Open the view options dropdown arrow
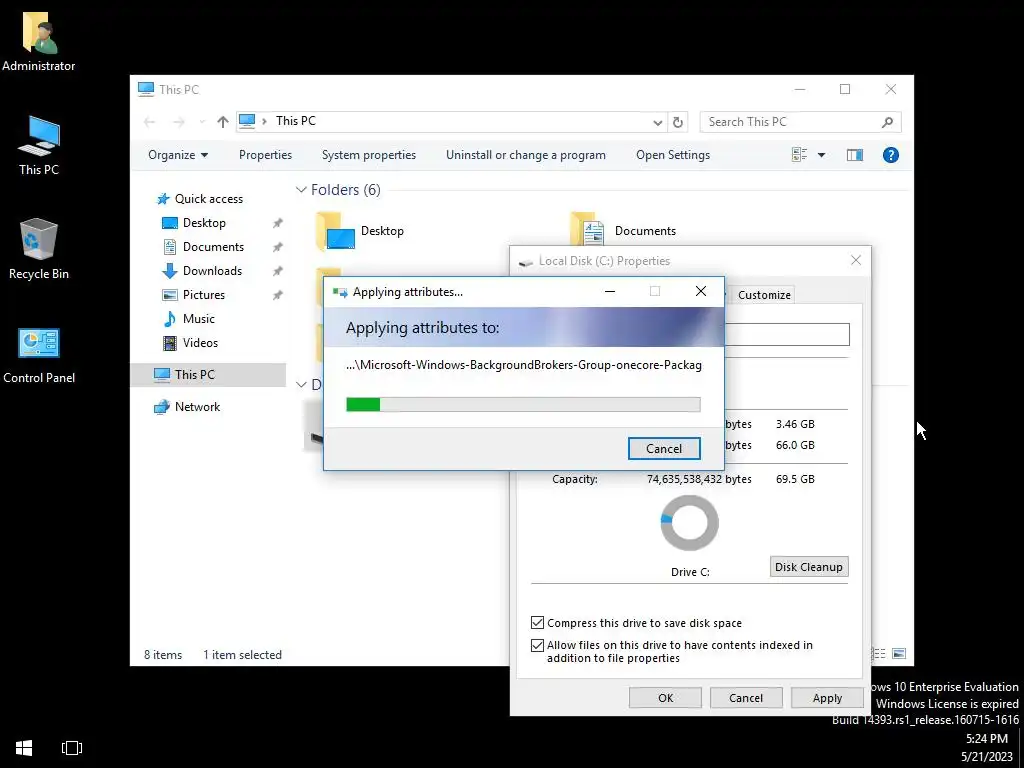The width and height of the screenshot is (1024, 768). tap(822, 155)
